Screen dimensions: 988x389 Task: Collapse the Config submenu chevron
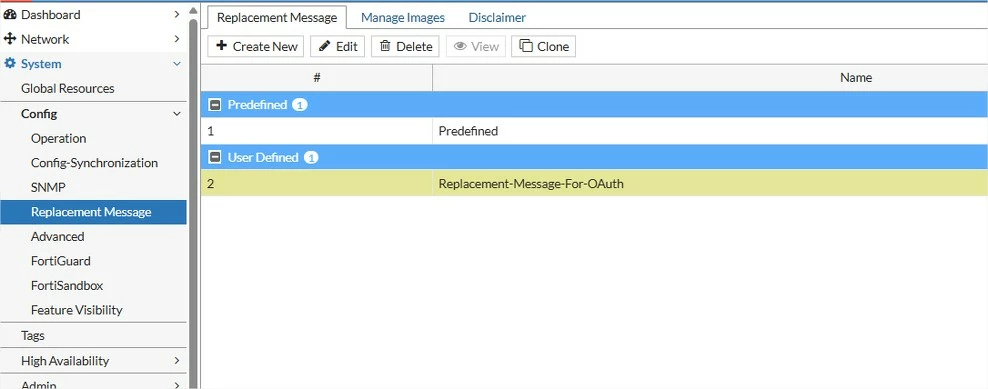coord(177,114)
